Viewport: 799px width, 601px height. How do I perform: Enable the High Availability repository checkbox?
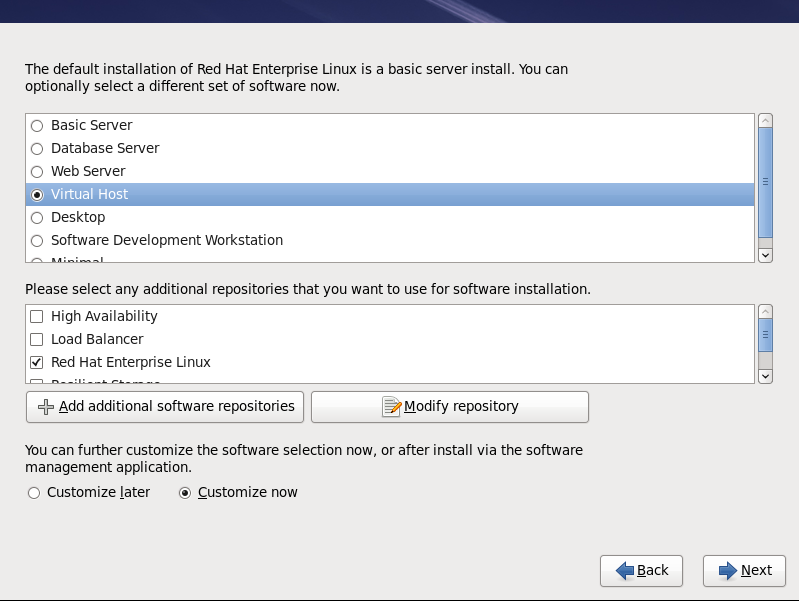click(x=37, y=317)
